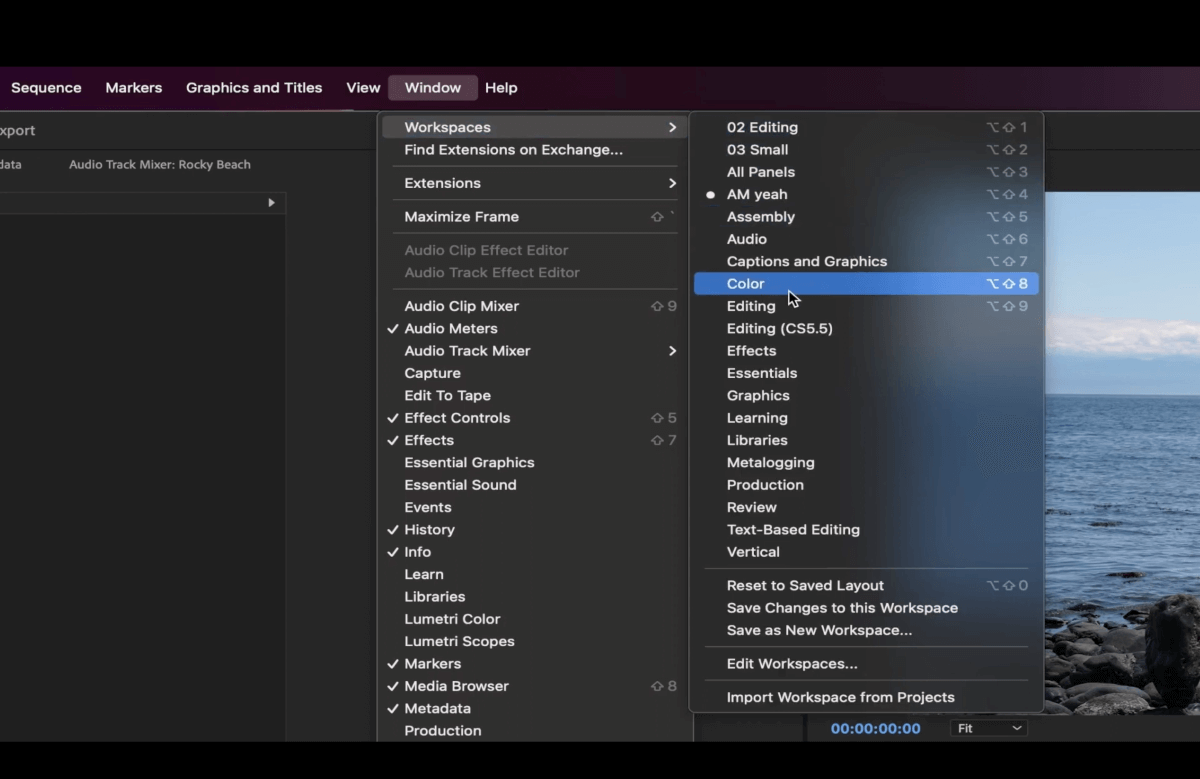Screen dimensions: 1200x779
Task: Switch to Captions and Graphics workspace
Action: pyautogui.click(x=866, y=261)
